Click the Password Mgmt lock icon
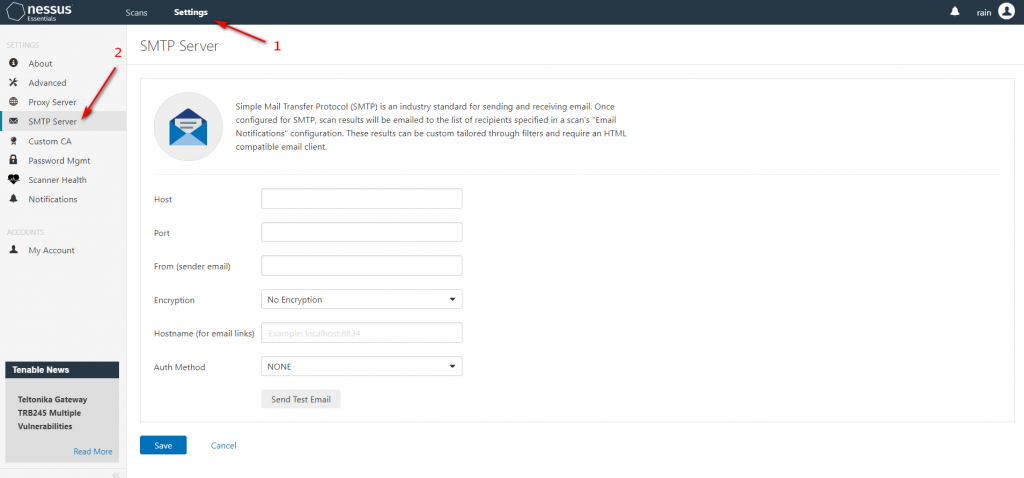Image resolution: width=1024 pixels, height=478 pixels. click(14, 160)
